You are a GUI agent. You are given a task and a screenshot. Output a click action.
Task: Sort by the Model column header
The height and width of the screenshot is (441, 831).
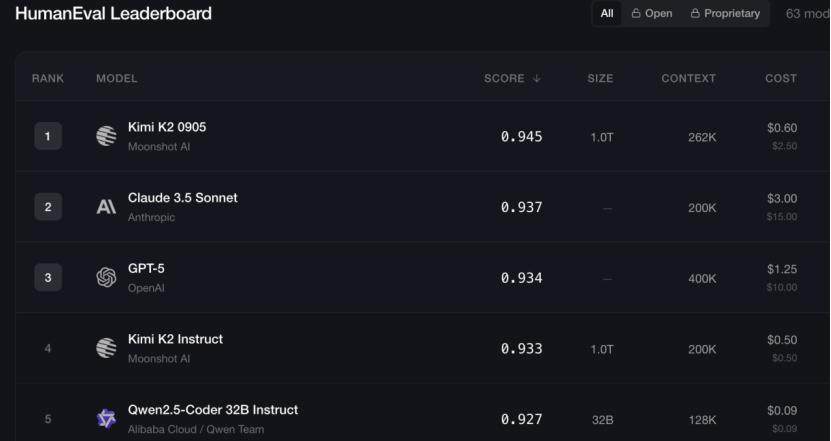116,78
